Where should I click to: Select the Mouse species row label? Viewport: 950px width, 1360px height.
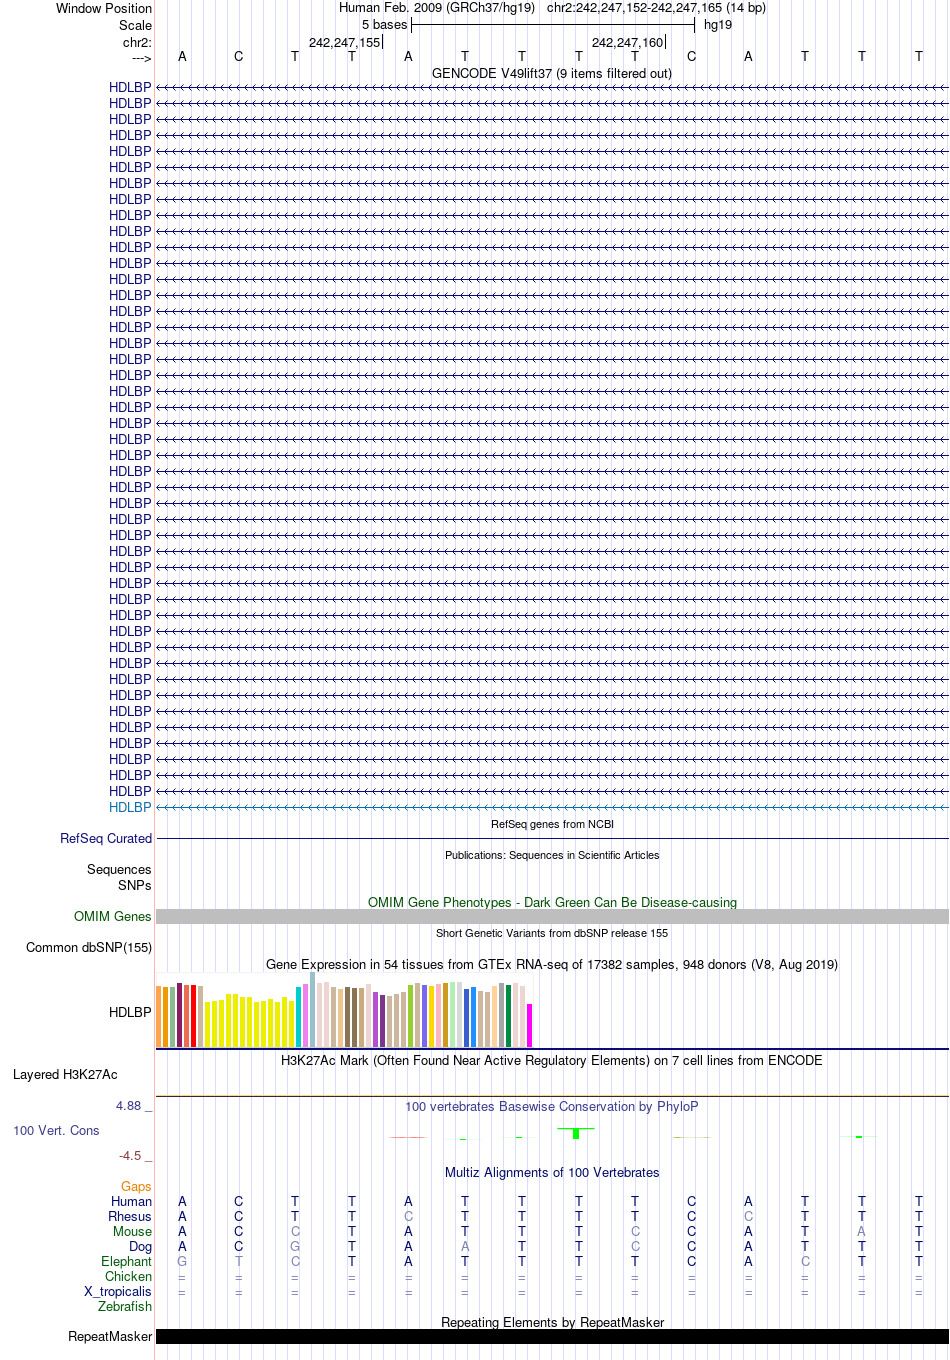click(x=132, y=1231)
